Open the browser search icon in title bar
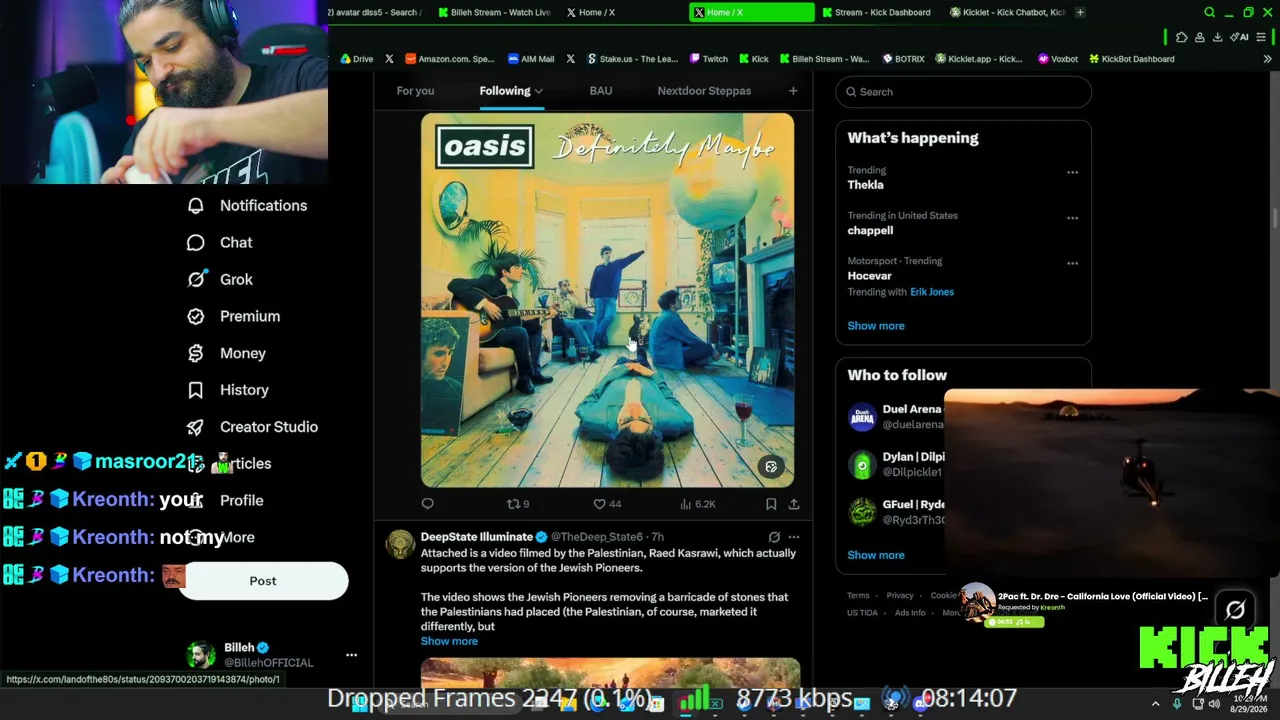 point(1210,12)
